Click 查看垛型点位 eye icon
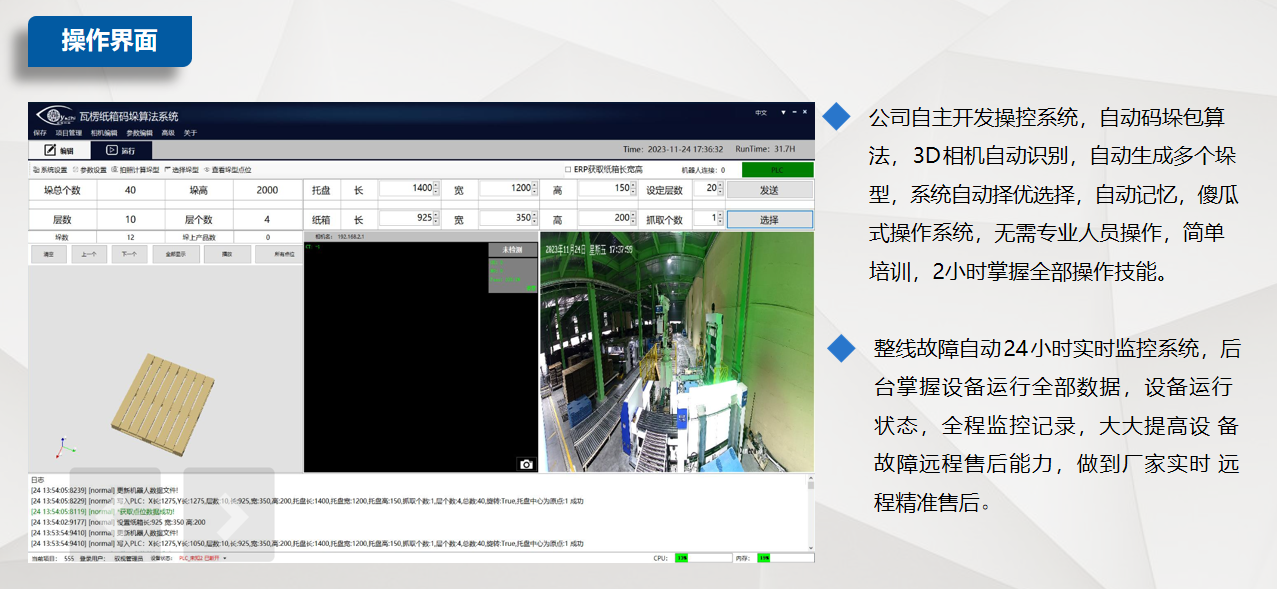The height and width of the screenshot is (589, 1277). click(x=207, y=170)
